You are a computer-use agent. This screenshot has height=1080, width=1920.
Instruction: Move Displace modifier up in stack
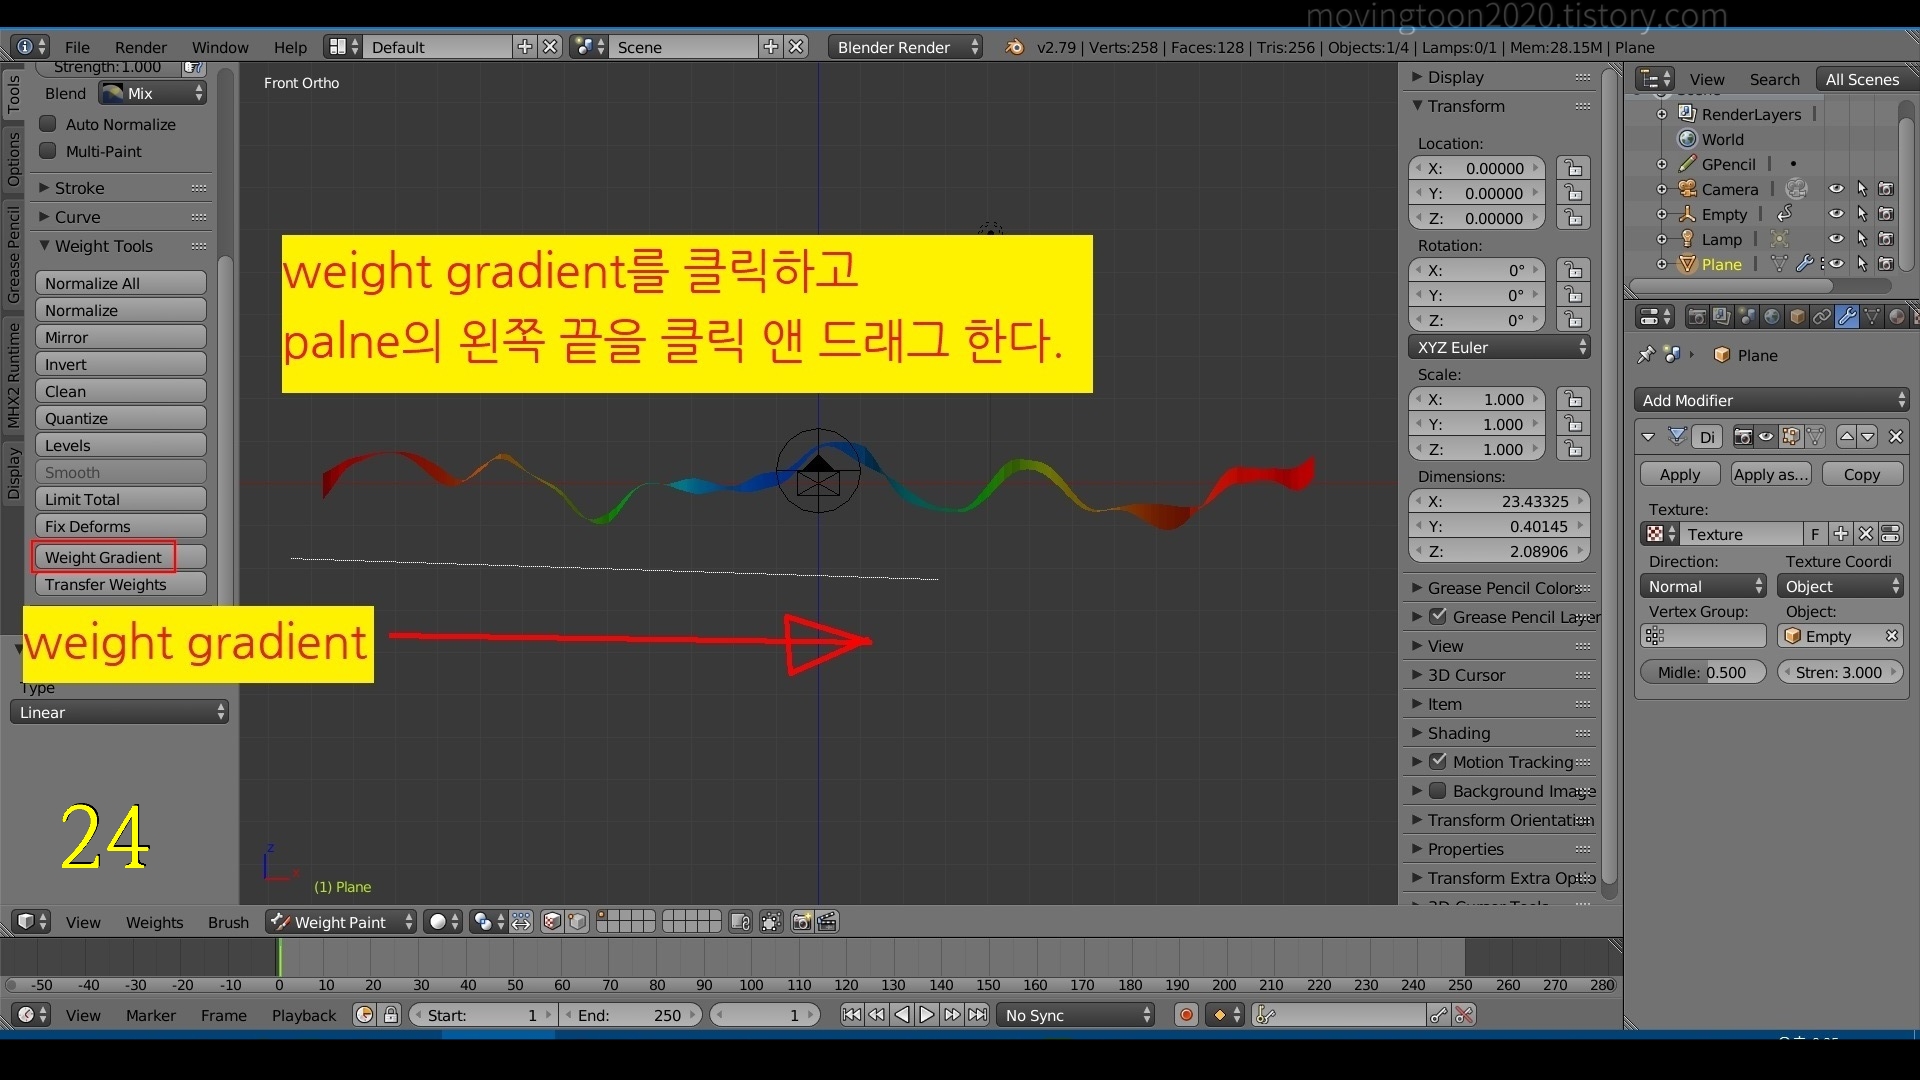1847,437
